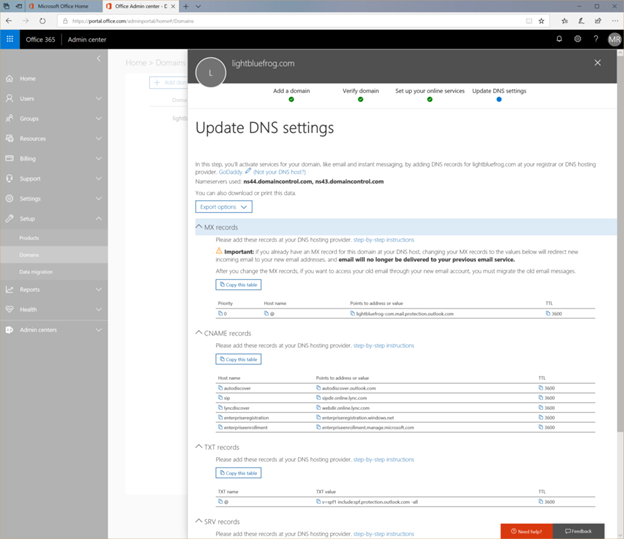Image resolution: width=624 pixels, height=539 pixels.
Task: Collapse the SRV records section
Action: click(199, 521)
